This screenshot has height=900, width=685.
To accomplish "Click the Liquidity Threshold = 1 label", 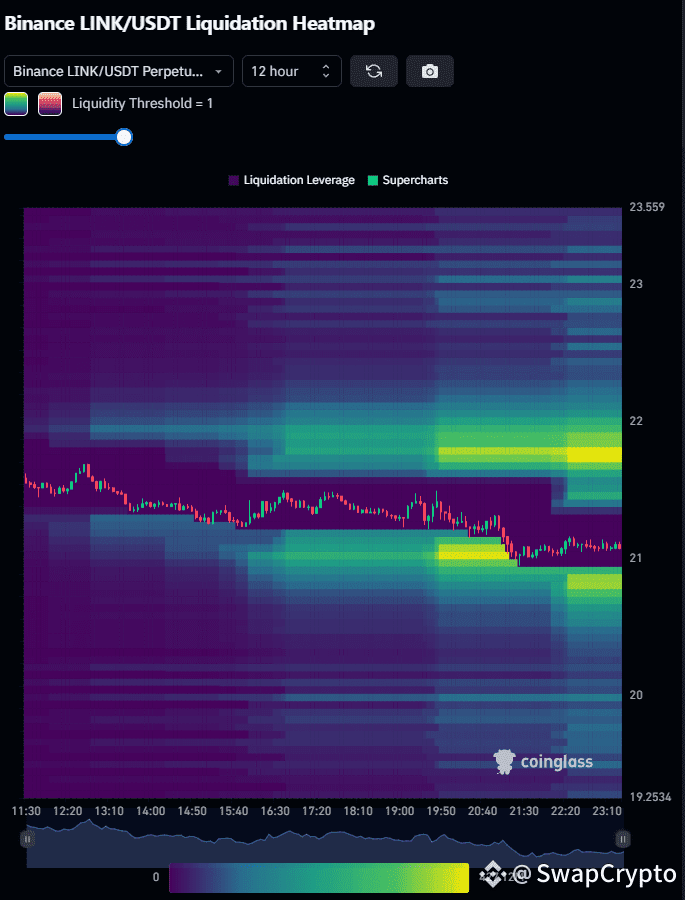I will pyautogui.click(x=142, y=104).
